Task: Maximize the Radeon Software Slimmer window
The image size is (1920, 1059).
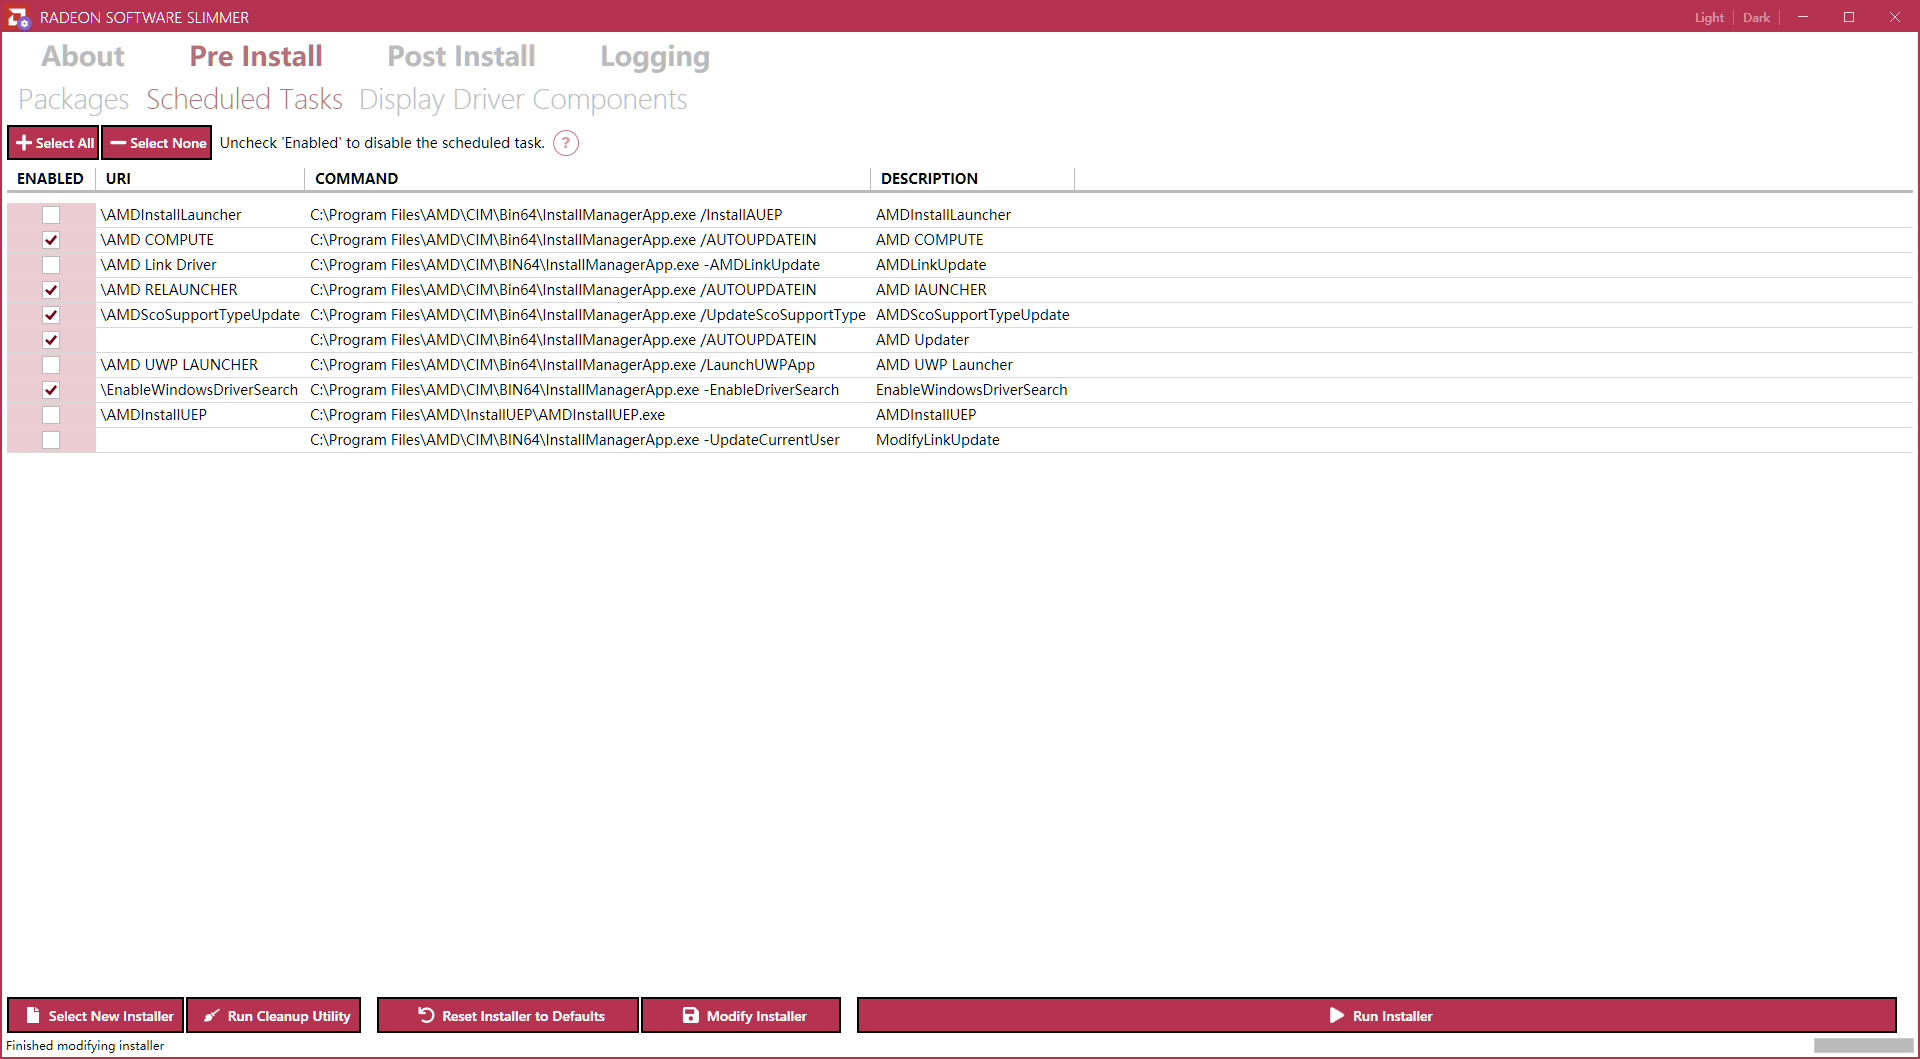Action: click(1849, 17)
